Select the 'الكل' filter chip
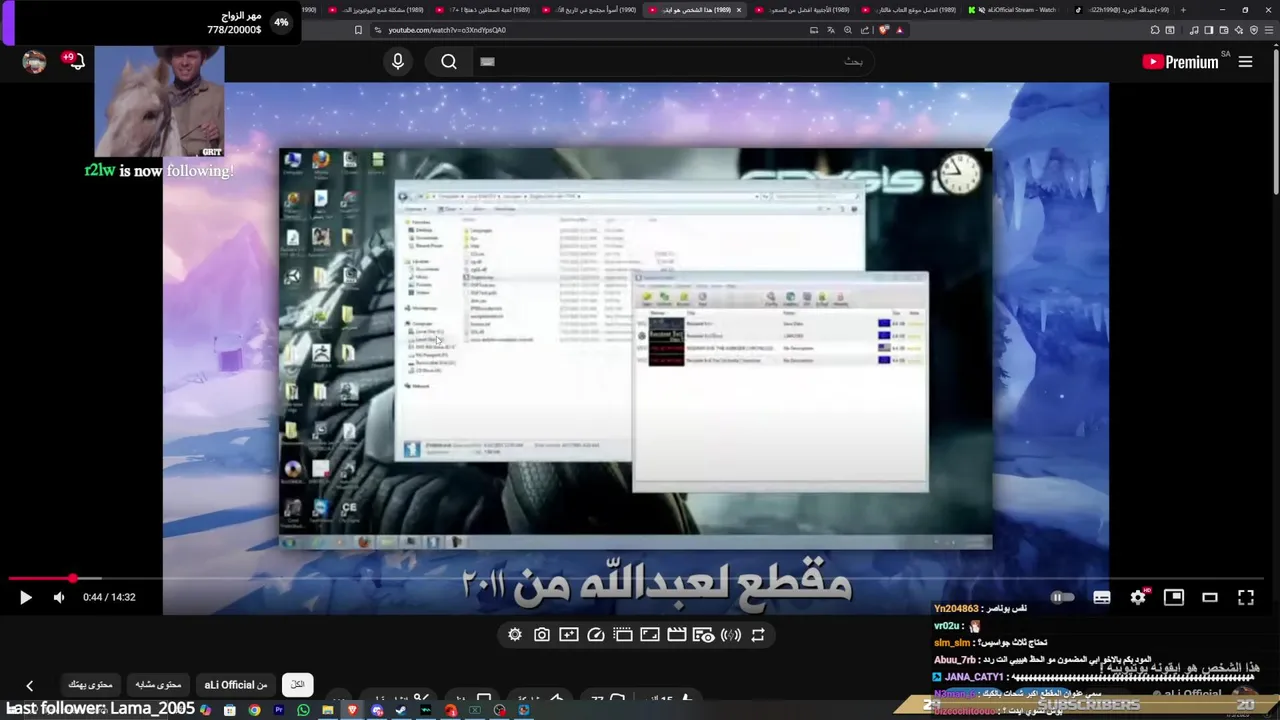Viewport: 1280px width, 720px height. click(298, 685)
